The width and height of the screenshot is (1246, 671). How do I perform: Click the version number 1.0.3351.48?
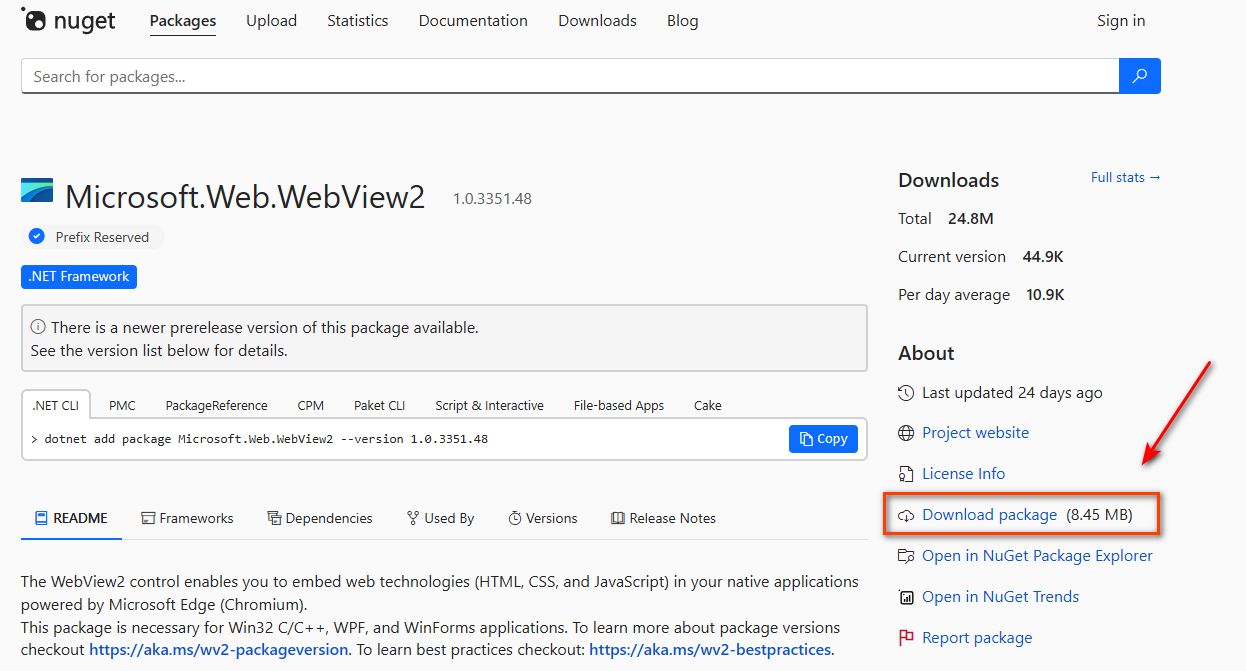(x=492, y=199)
